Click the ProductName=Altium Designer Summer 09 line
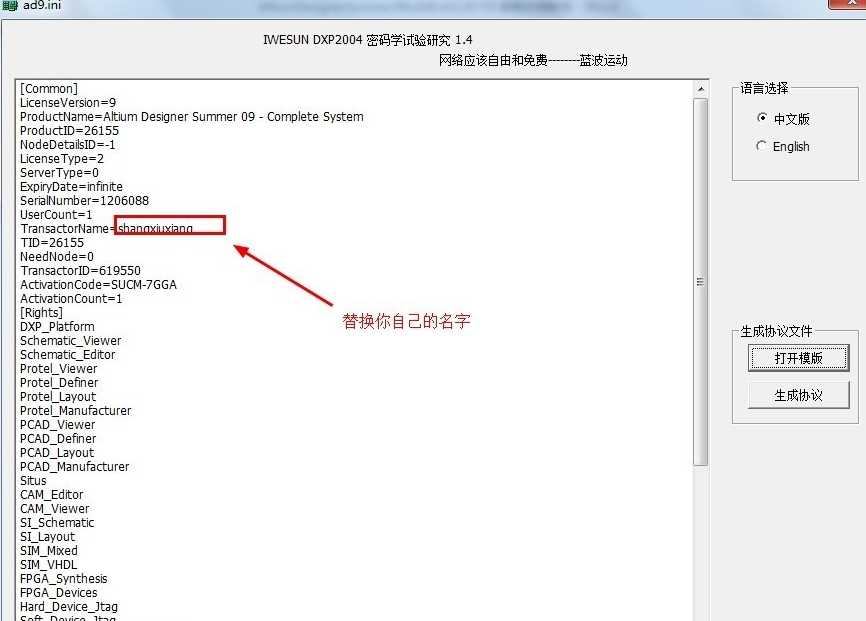This screenshot has height=621, width=866. click(192, 117)
